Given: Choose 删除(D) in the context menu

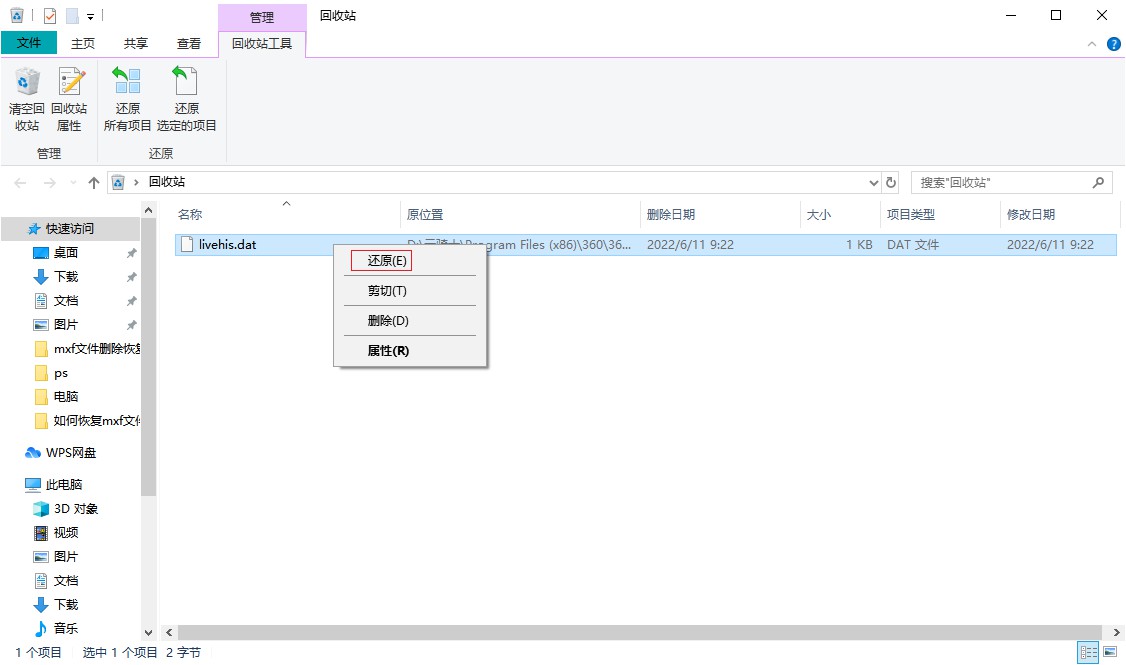Looking at the screenshot, I should [388, 321].
